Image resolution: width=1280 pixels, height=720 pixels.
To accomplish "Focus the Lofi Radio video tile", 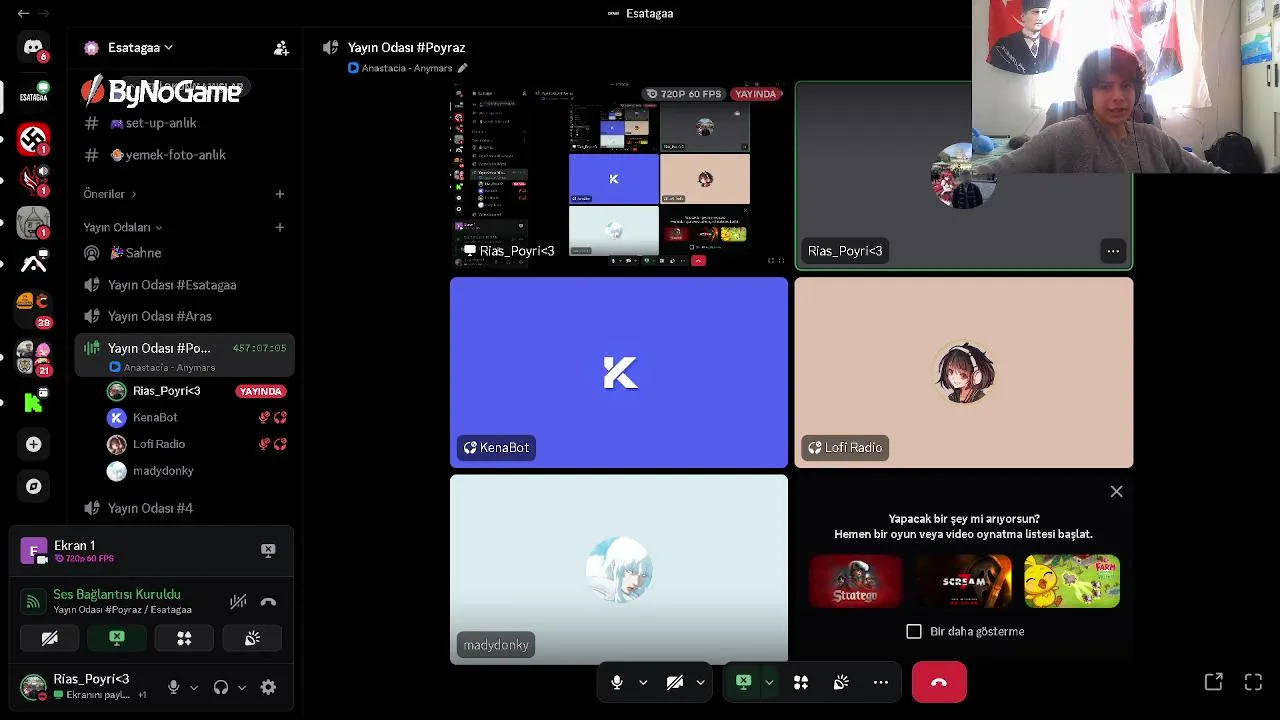I will click(964, 372).
